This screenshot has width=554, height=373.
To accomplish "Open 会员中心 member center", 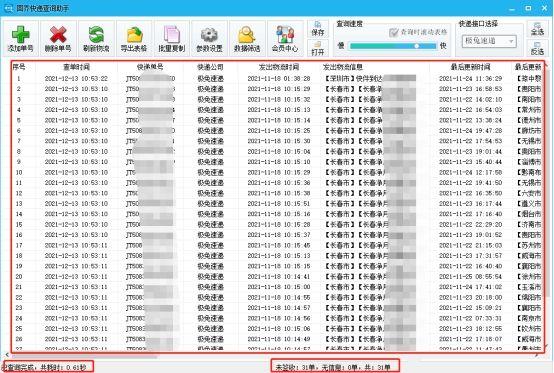I will click(x=285, y=38).
